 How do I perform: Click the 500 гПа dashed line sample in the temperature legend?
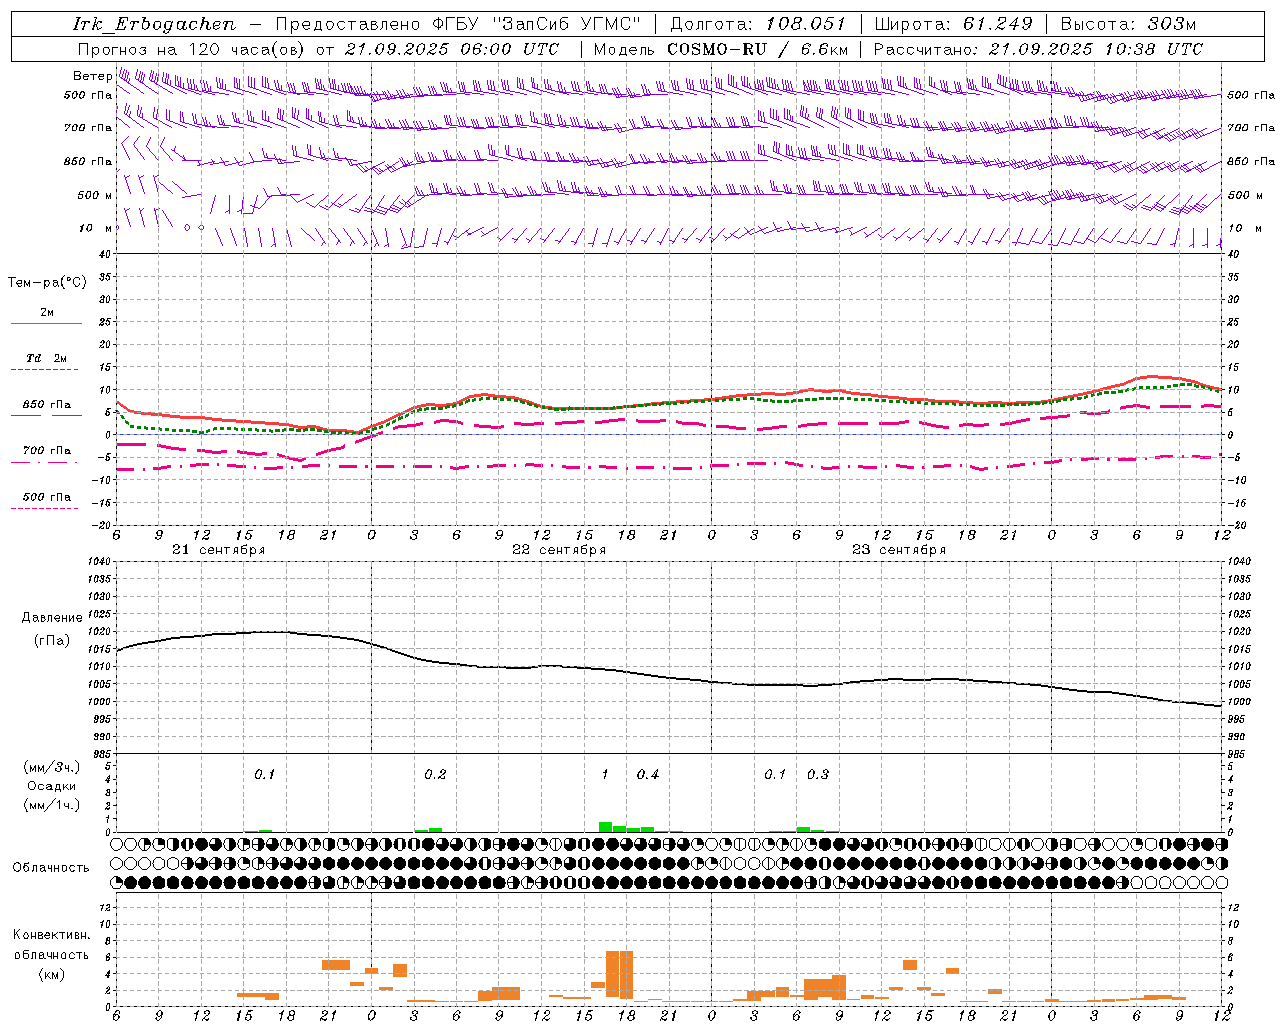point(44,508)
